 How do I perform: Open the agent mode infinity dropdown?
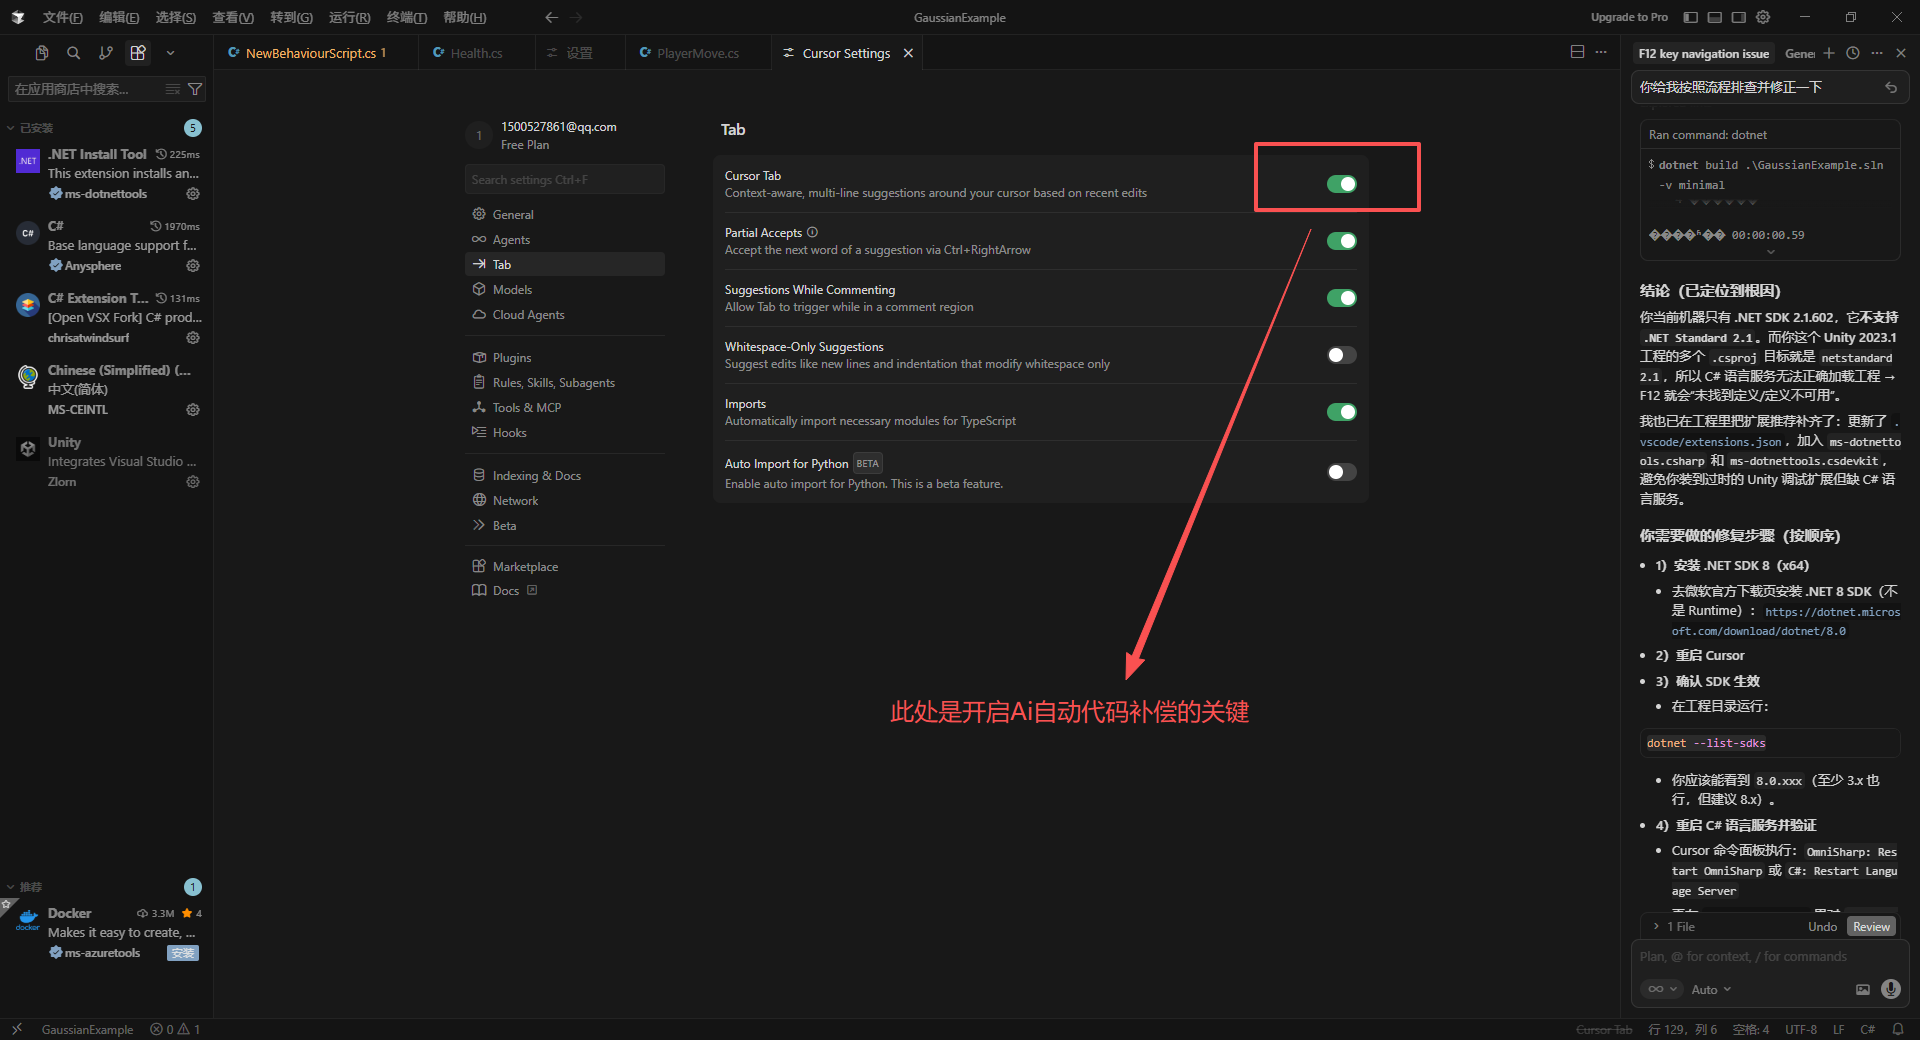tap(1662, 989)
